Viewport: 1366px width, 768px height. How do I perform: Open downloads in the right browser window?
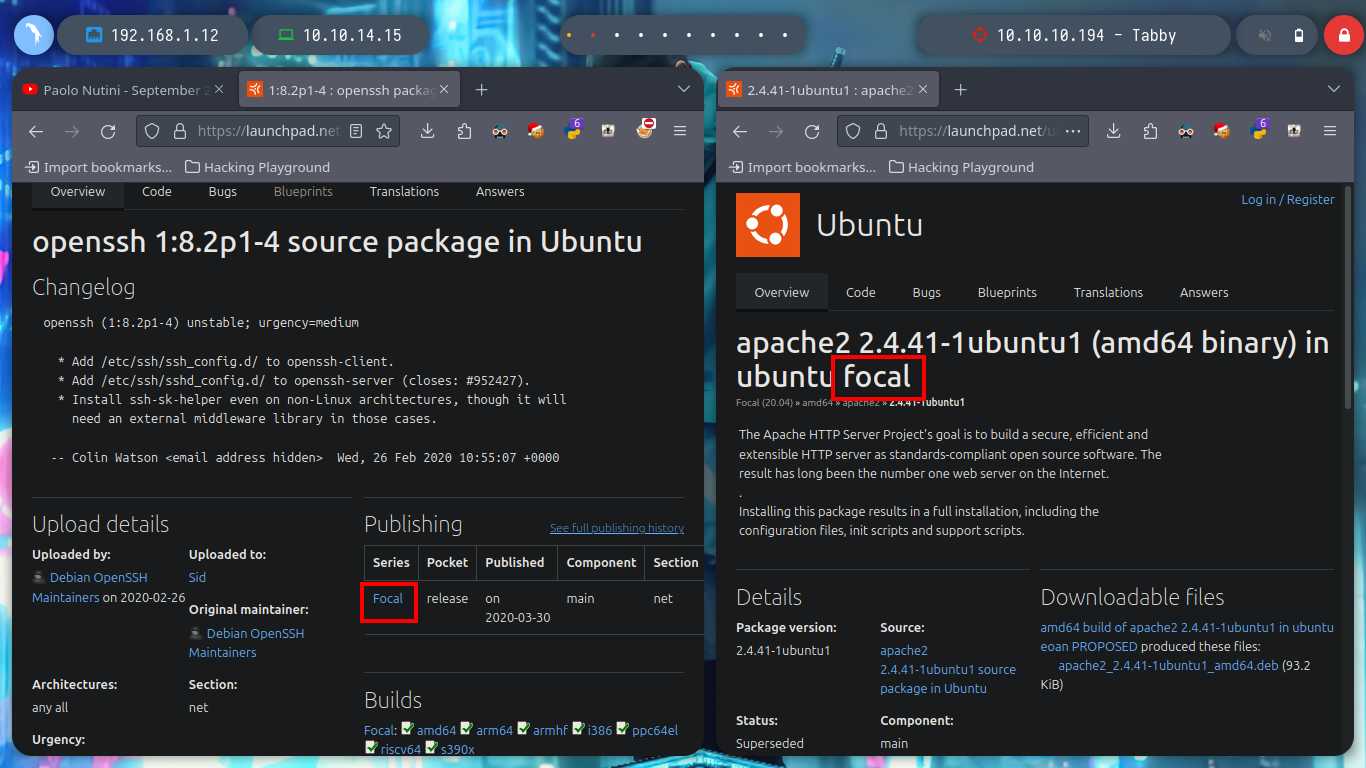[x=1113, y=131]
